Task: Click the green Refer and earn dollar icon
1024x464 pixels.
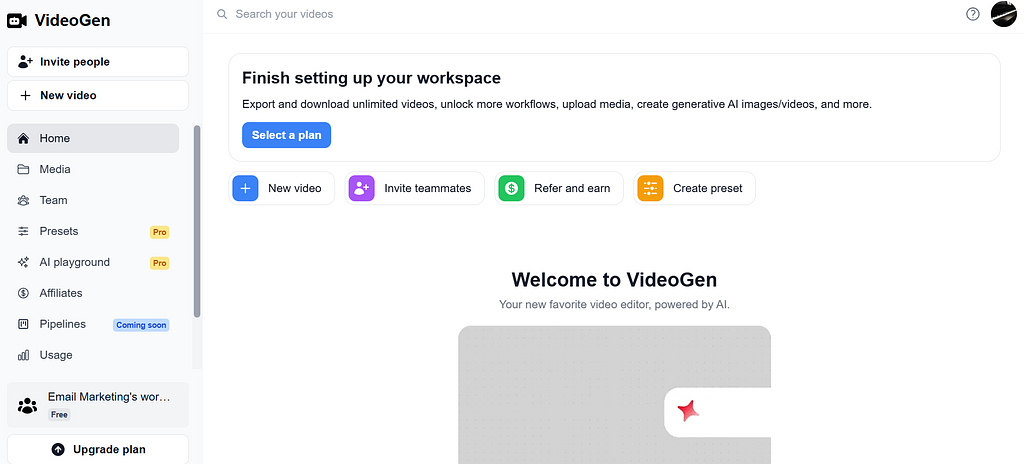Action: (511, 188)
